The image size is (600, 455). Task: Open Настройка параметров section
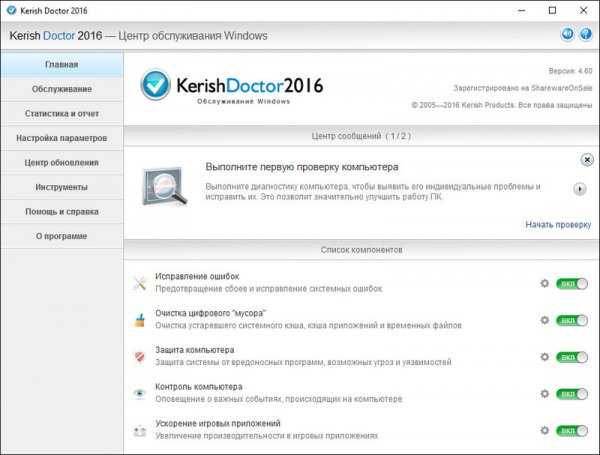pos(62,138)
